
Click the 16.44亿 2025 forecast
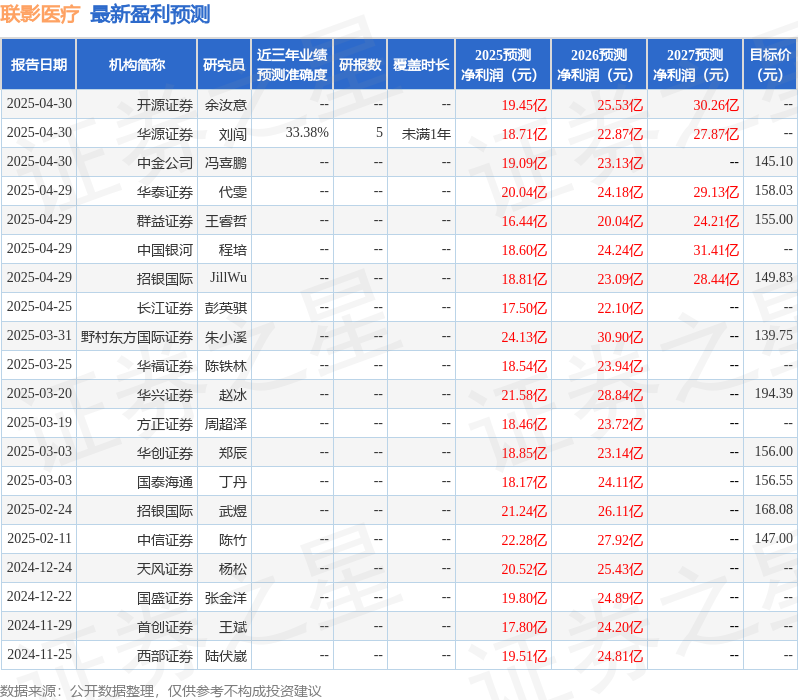pos(524,221)
